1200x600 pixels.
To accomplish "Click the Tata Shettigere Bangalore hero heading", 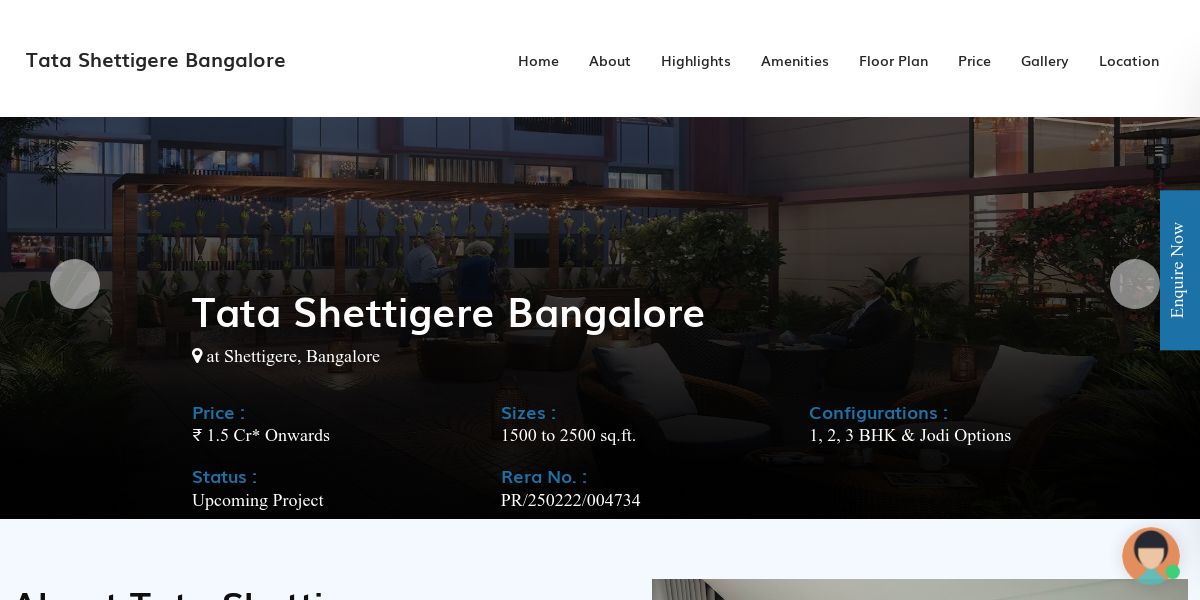I will 448,313.
